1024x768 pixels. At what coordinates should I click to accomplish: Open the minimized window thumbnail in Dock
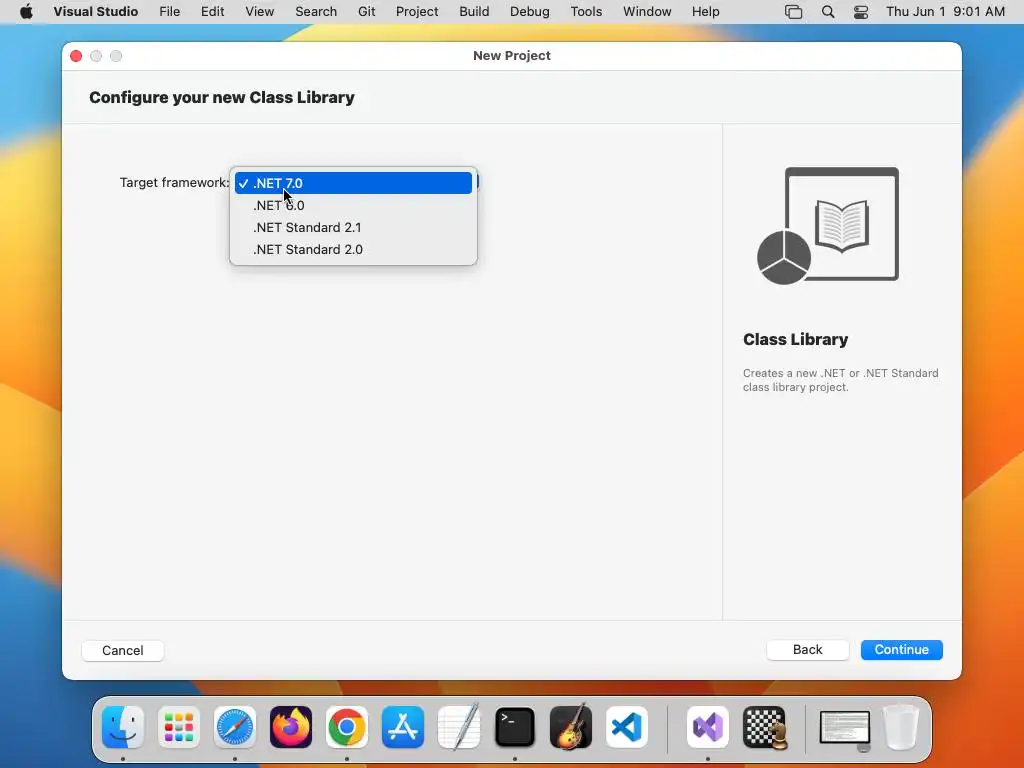coord(845,728)
